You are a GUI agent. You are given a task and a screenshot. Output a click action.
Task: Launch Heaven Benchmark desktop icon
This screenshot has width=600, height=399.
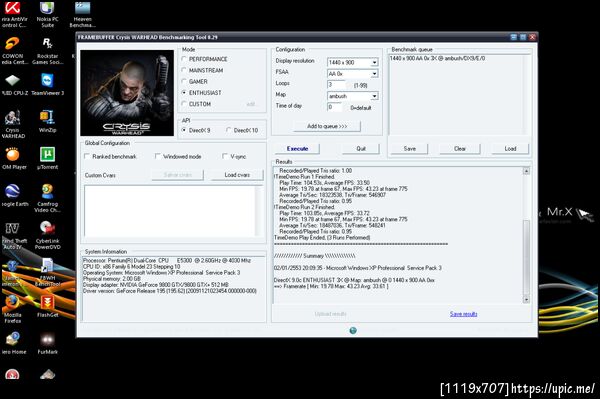click(x=82, y=15)
